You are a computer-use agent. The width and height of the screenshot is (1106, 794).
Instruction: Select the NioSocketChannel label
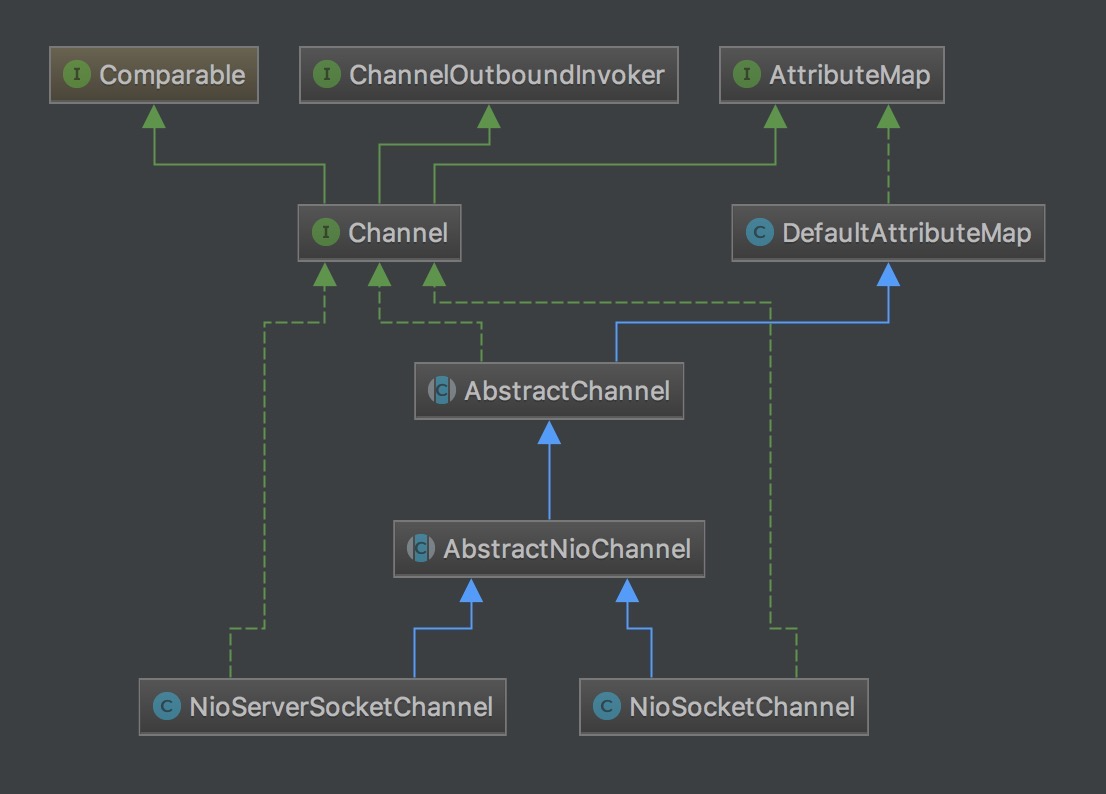[x=742, y=707]
